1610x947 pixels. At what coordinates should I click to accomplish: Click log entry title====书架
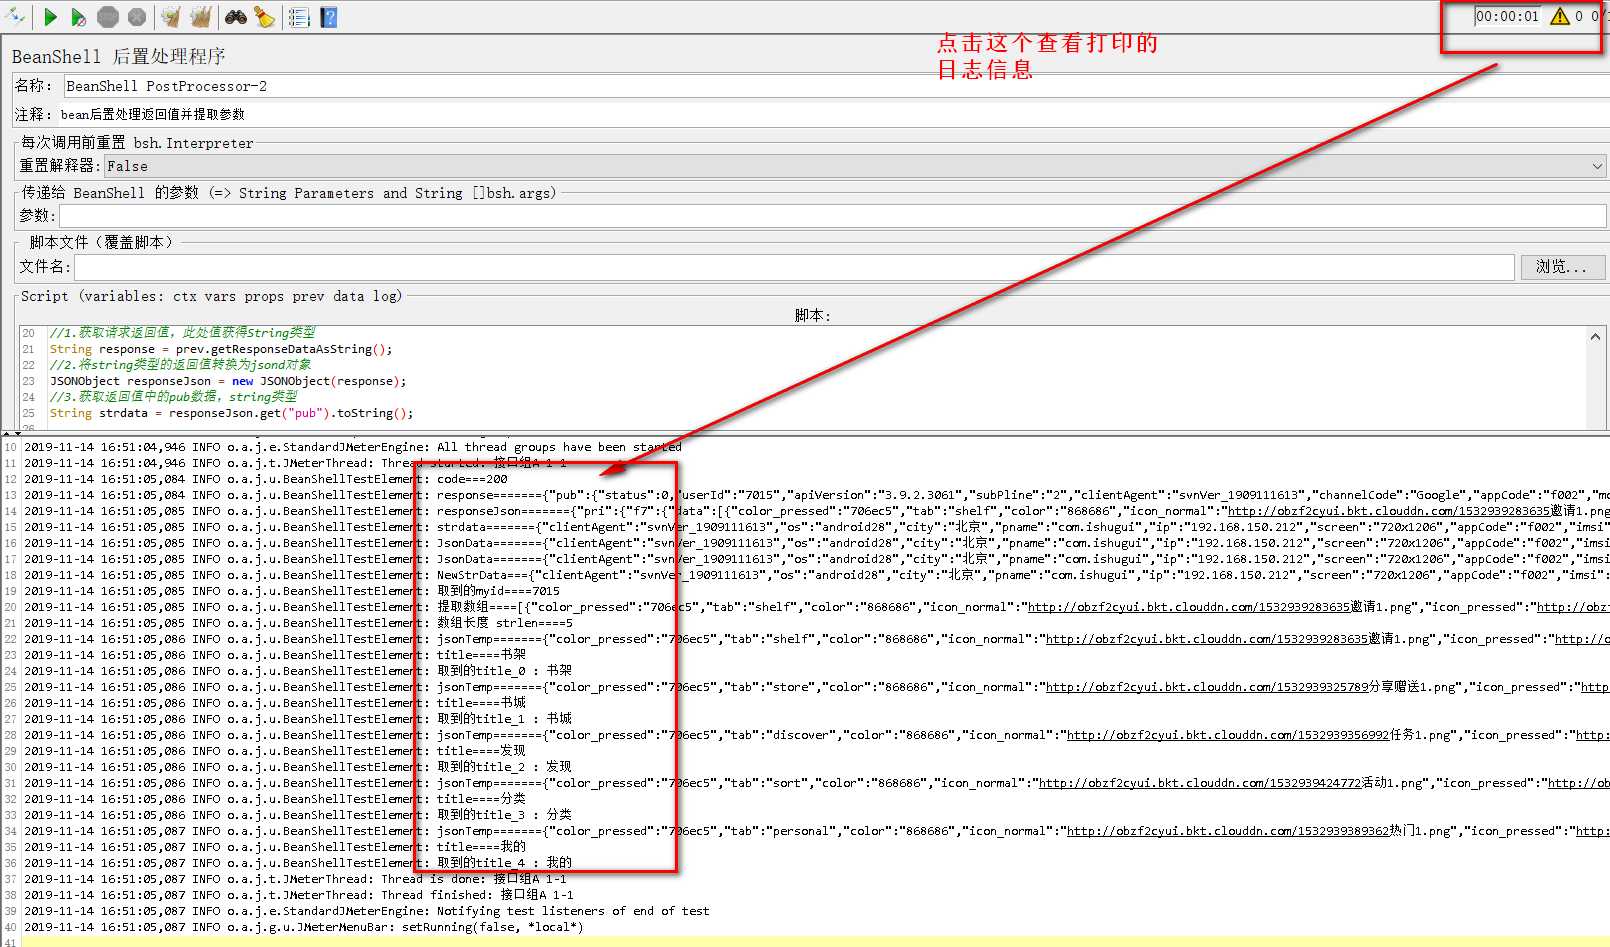pyautogui.click(x=481, y=655)
